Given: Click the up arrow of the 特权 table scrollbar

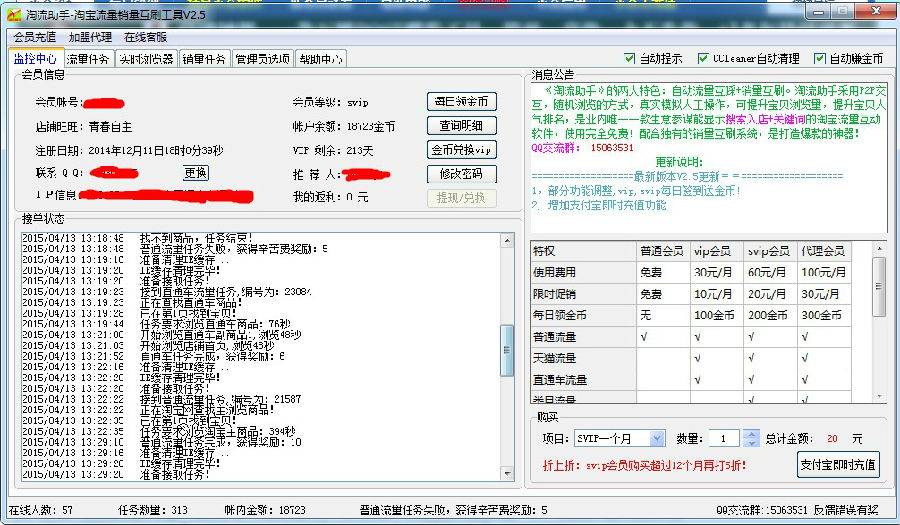Looking at the screenshot, I should coord(879,249).
